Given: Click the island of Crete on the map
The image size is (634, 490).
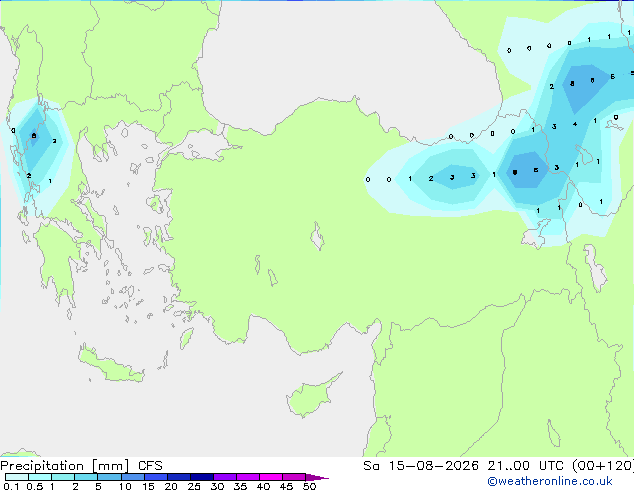Looking at the screenshot, I should [x=111, y=364].
